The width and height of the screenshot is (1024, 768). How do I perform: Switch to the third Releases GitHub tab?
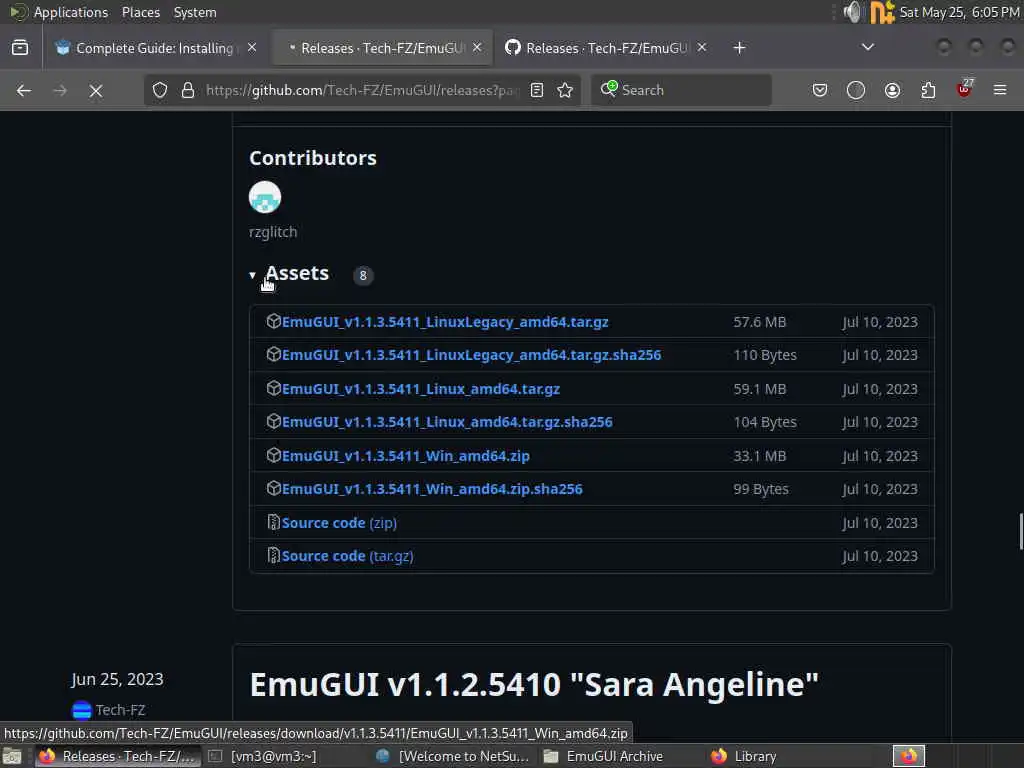pos(606,48)
